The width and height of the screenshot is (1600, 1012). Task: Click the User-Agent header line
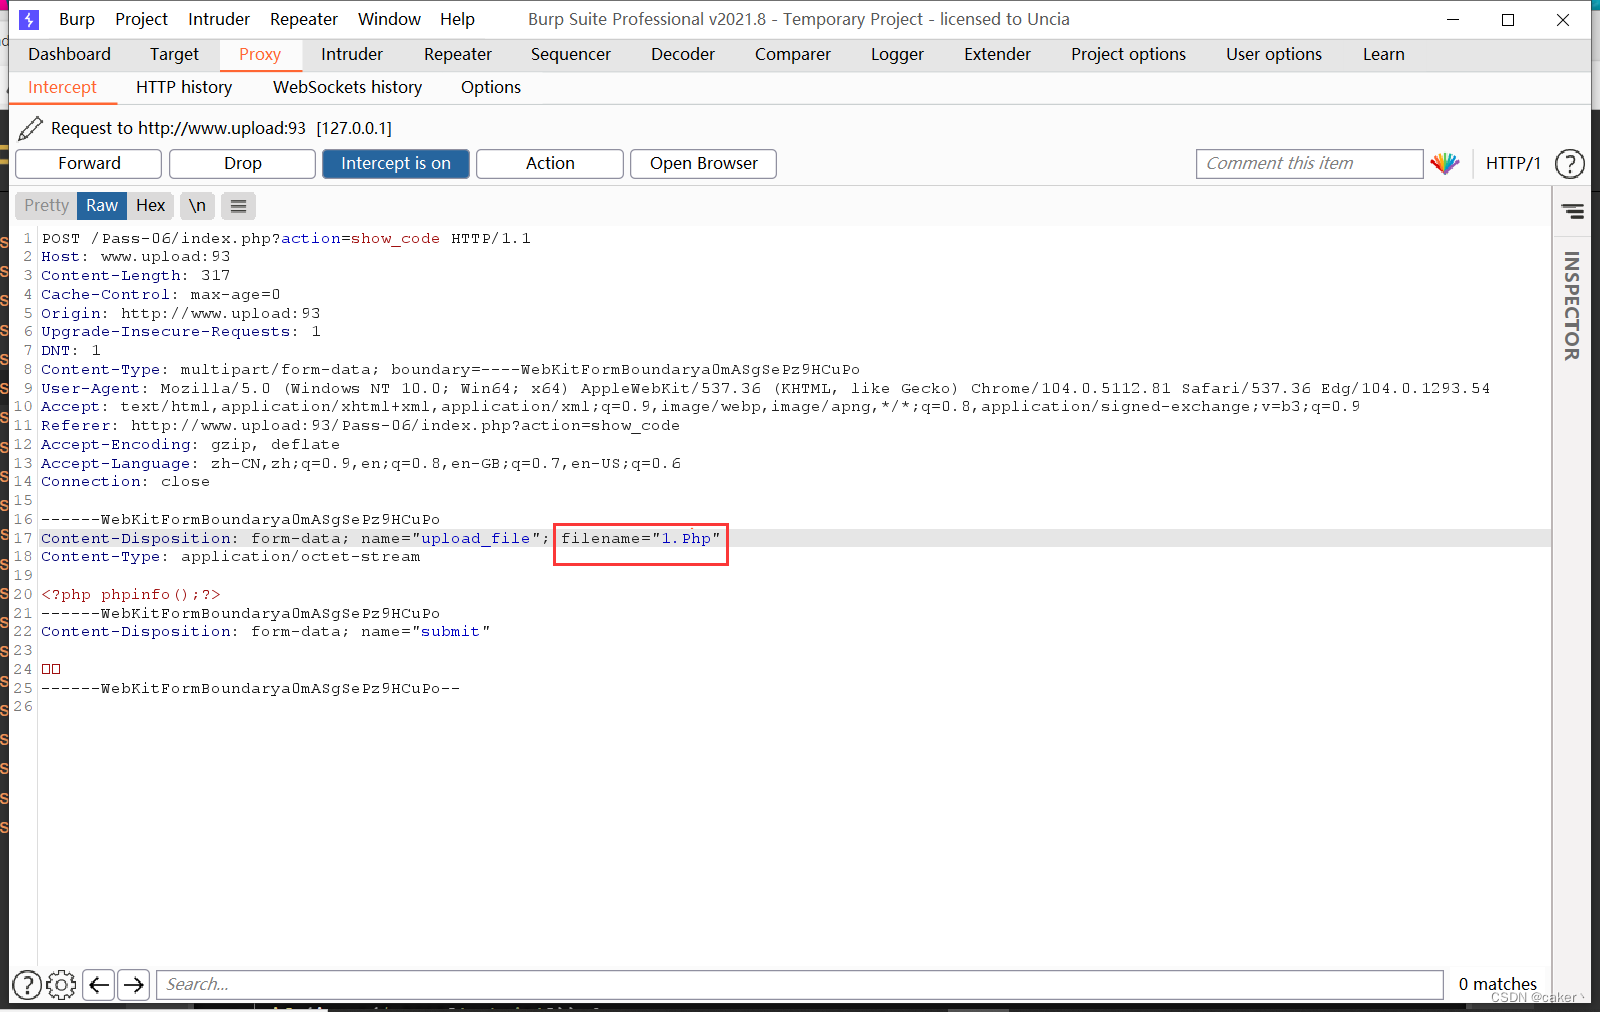point(765,389)
